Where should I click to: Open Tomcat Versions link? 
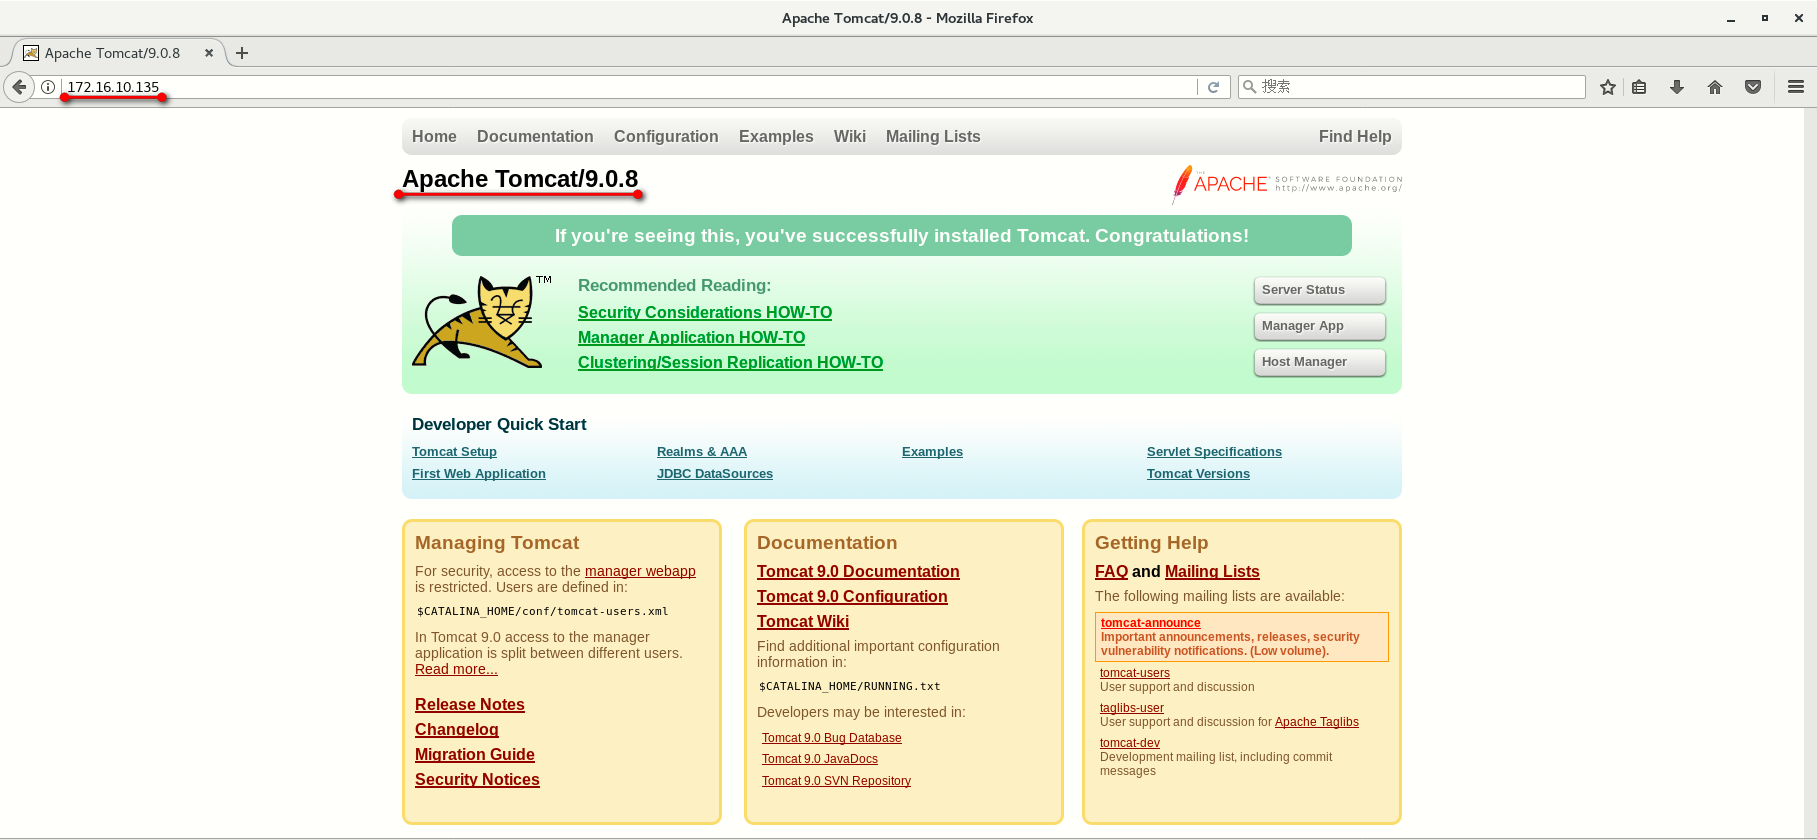1198,474
